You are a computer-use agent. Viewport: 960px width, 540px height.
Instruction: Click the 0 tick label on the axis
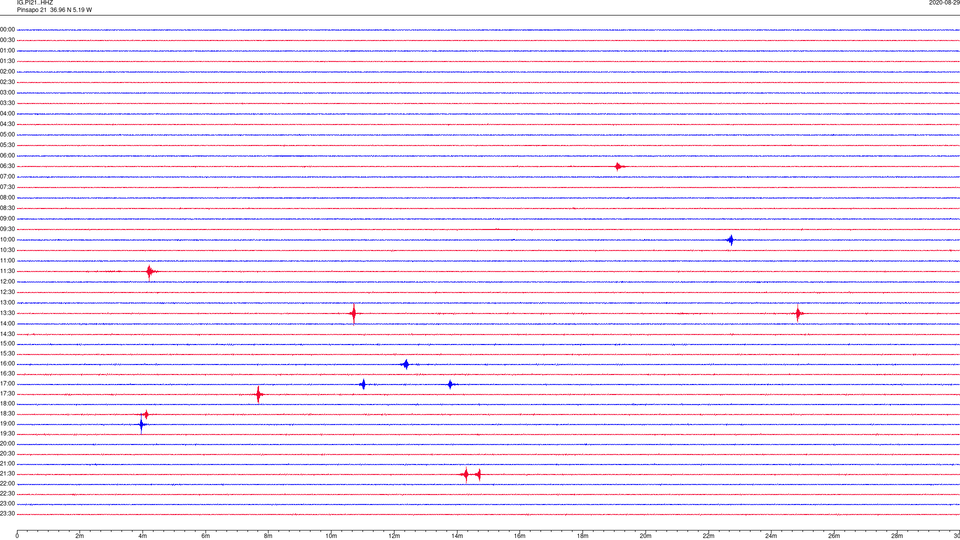17,536
